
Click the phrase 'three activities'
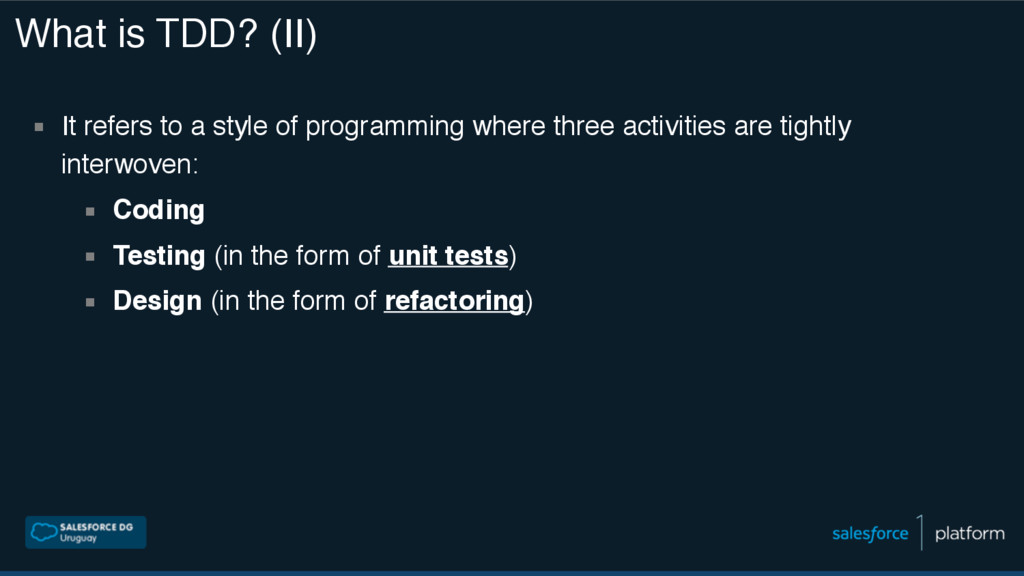coord(639,125)
